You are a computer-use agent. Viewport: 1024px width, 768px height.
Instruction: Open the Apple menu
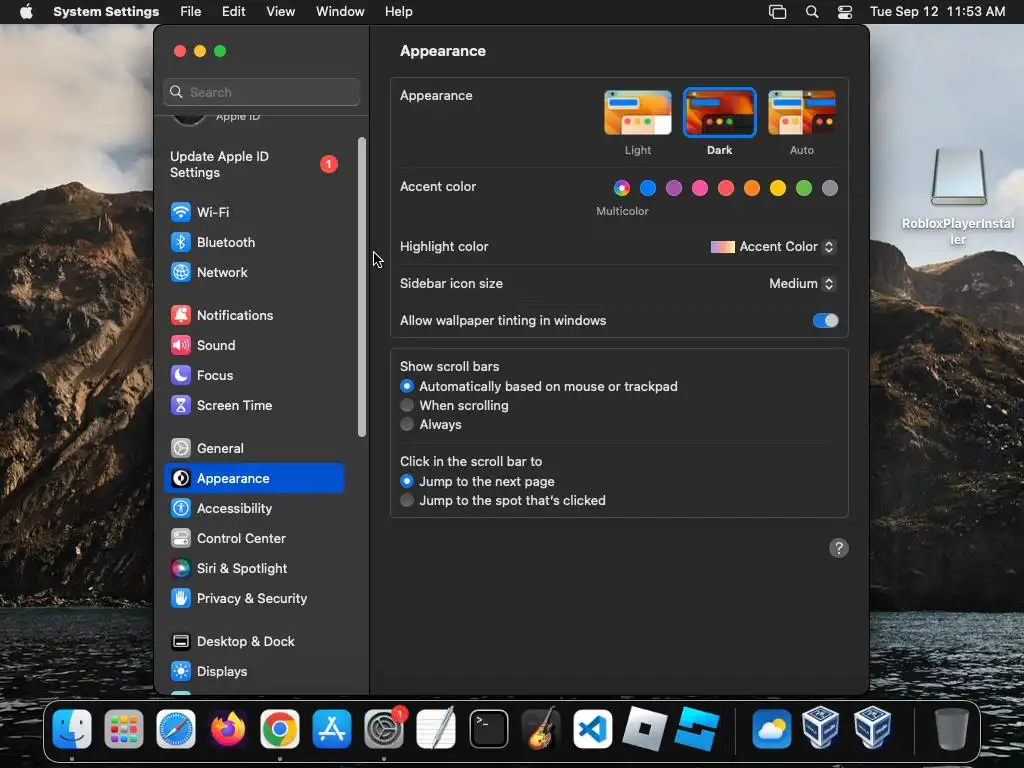pos(26,12)
